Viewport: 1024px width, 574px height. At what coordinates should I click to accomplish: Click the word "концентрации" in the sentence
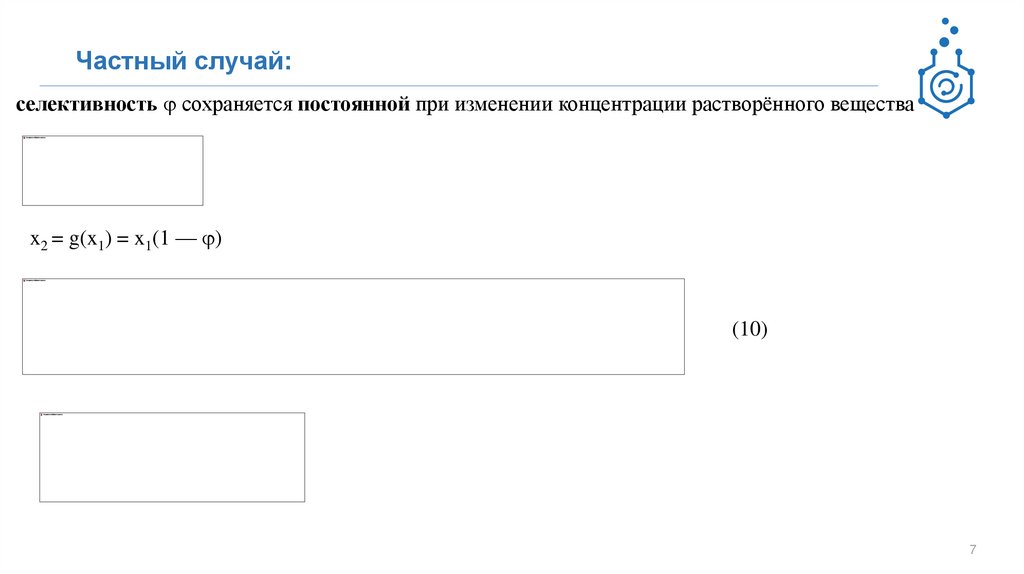[x=622, y=105]
